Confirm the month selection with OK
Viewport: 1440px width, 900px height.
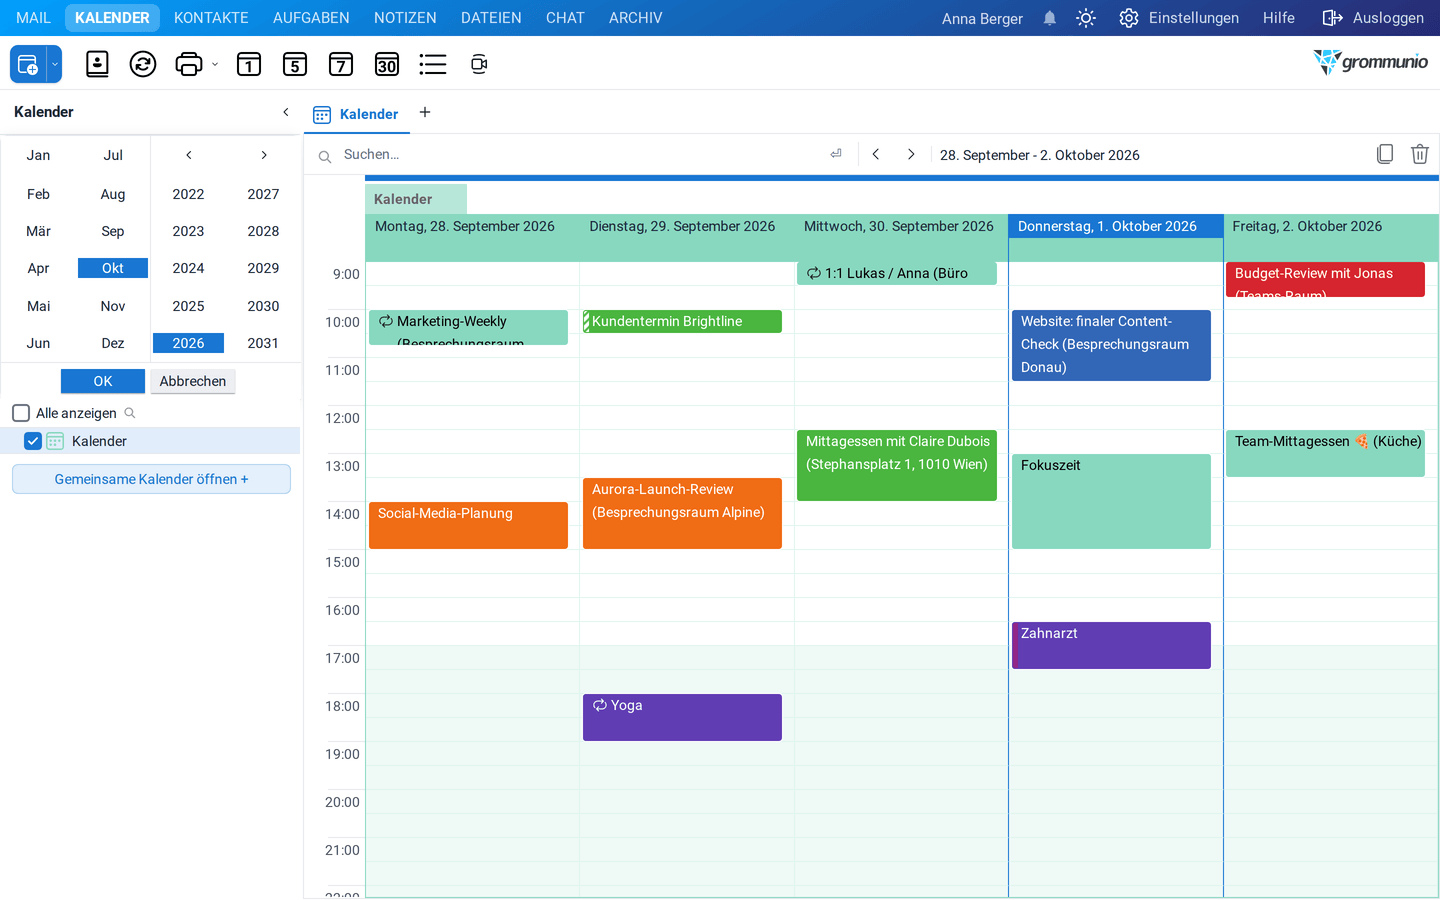(x=103, y=381)
